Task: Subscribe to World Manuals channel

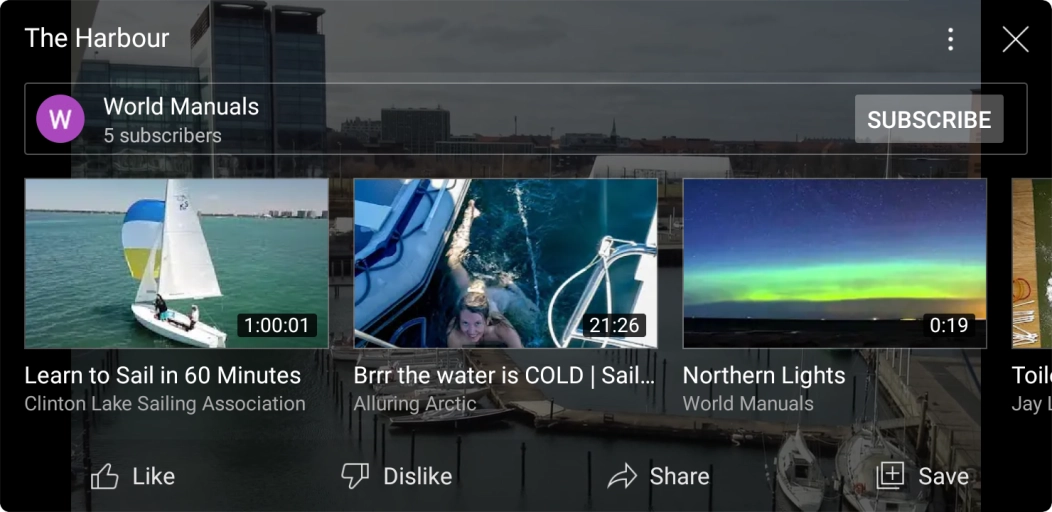Action: pos(929,119)
